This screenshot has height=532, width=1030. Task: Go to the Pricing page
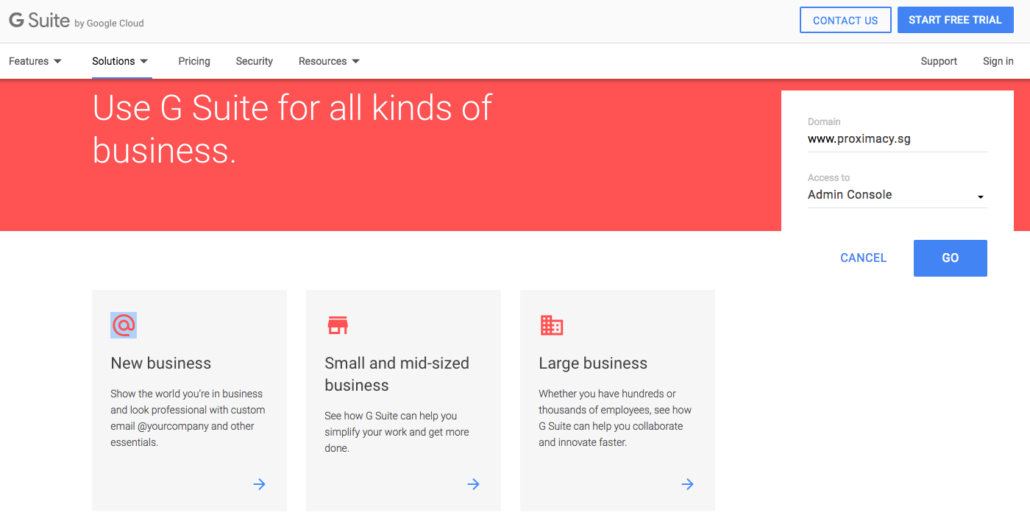point(194,61)
